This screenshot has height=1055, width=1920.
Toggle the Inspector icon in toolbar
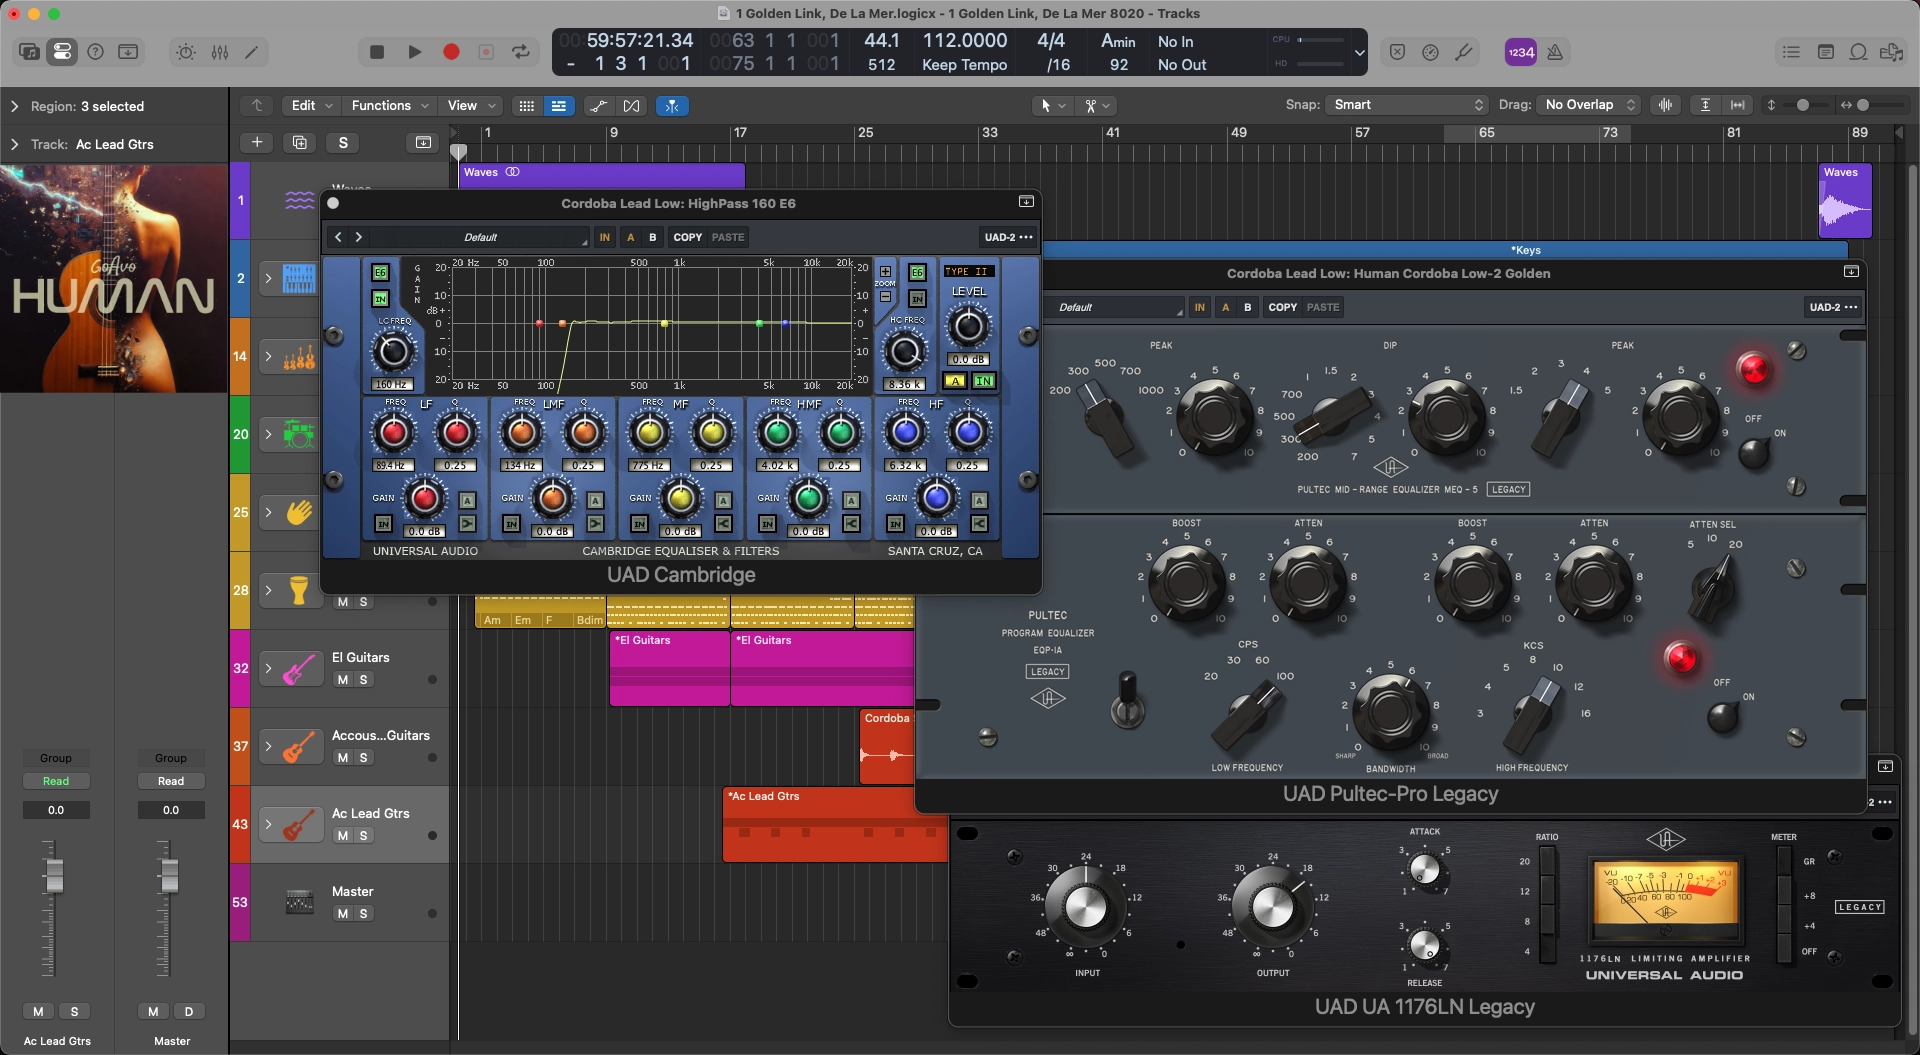pos(62,52)
